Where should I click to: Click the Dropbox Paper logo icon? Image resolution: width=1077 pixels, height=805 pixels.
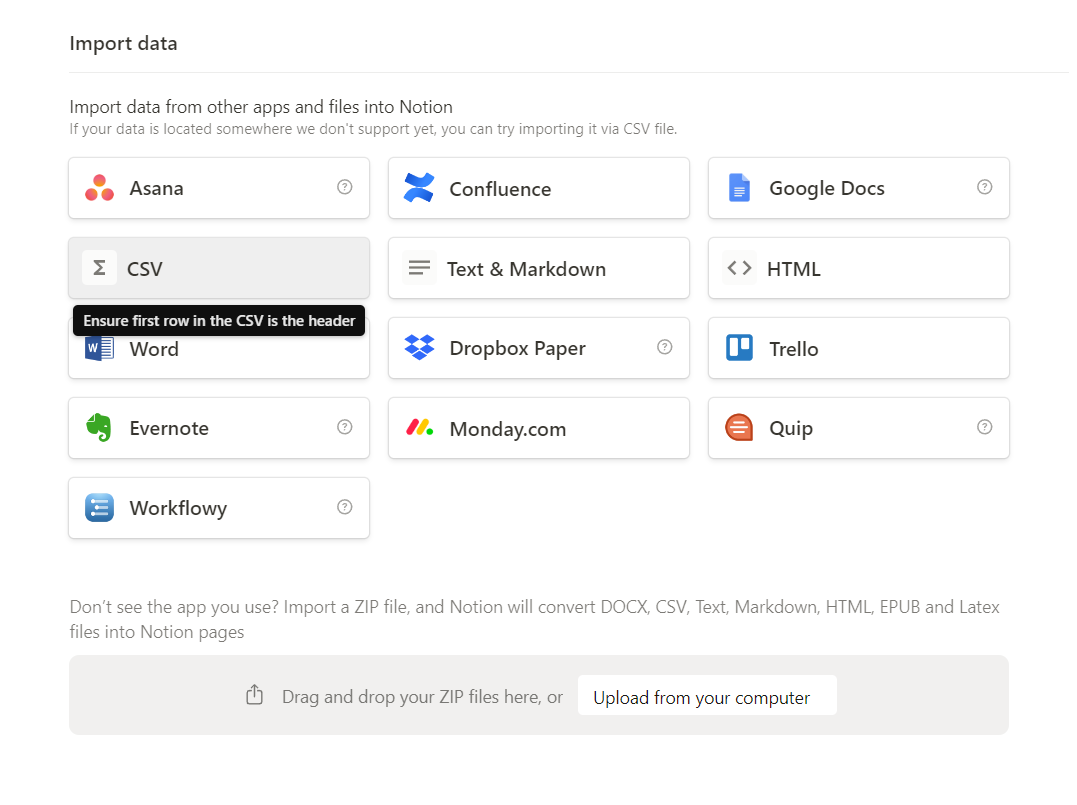pyautogui.click(x=419, y=348)
